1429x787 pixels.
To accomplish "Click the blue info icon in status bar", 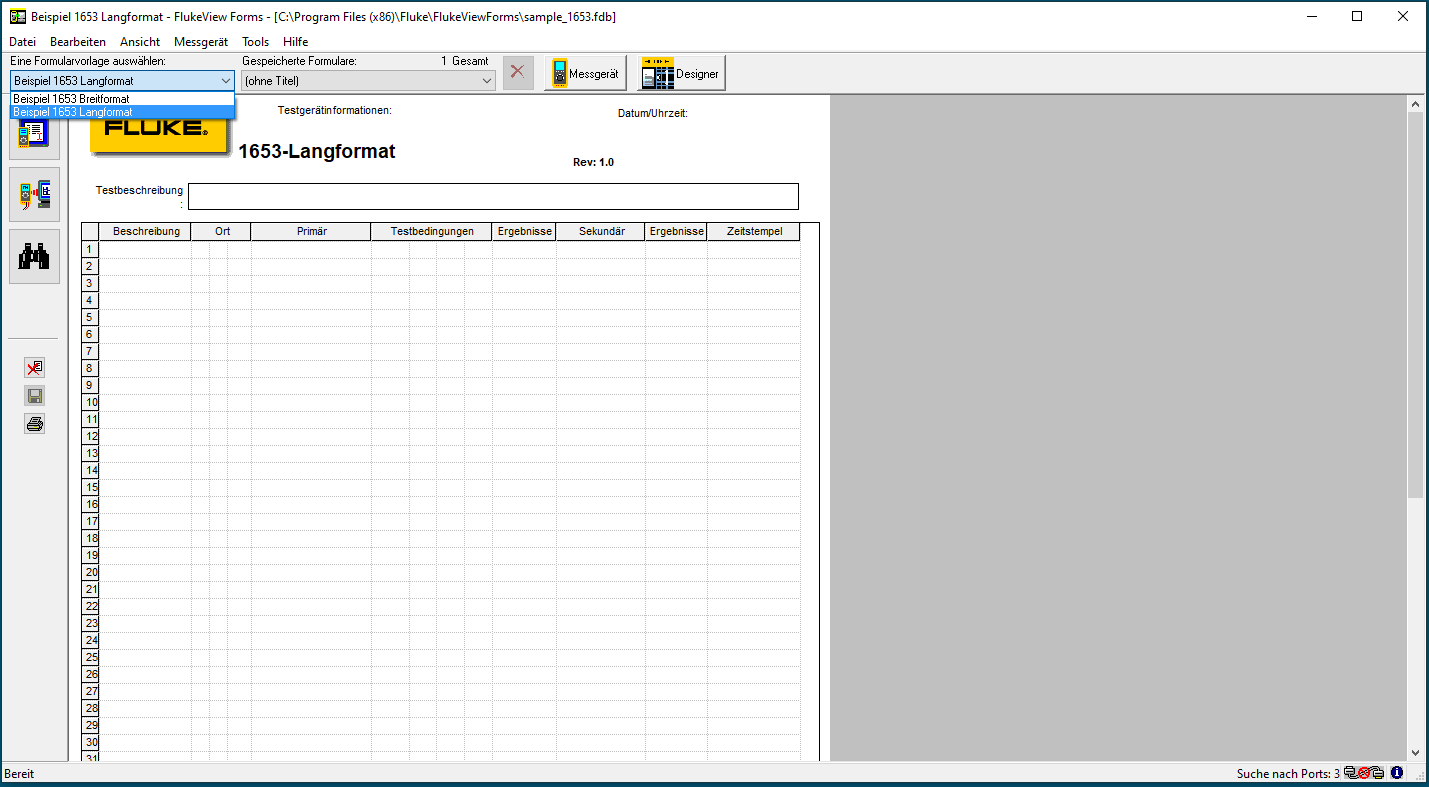I will tap(1397, 773).
